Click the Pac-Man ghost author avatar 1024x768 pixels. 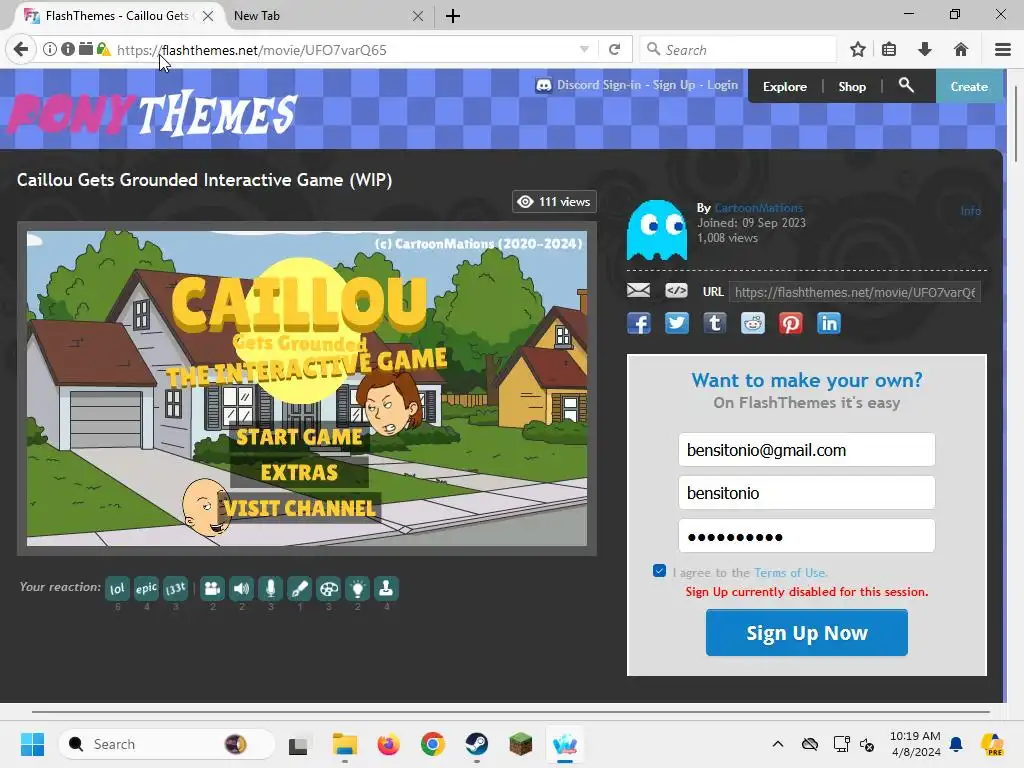(656, 230)
